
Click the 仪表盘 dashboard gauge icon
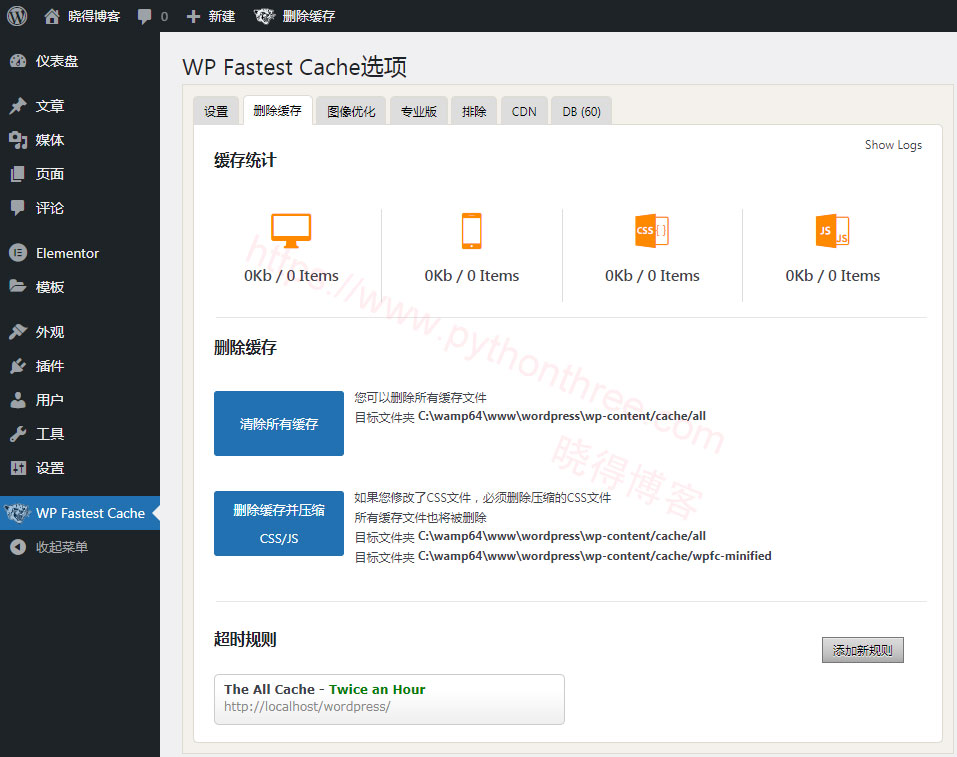[x=18, y=61]
